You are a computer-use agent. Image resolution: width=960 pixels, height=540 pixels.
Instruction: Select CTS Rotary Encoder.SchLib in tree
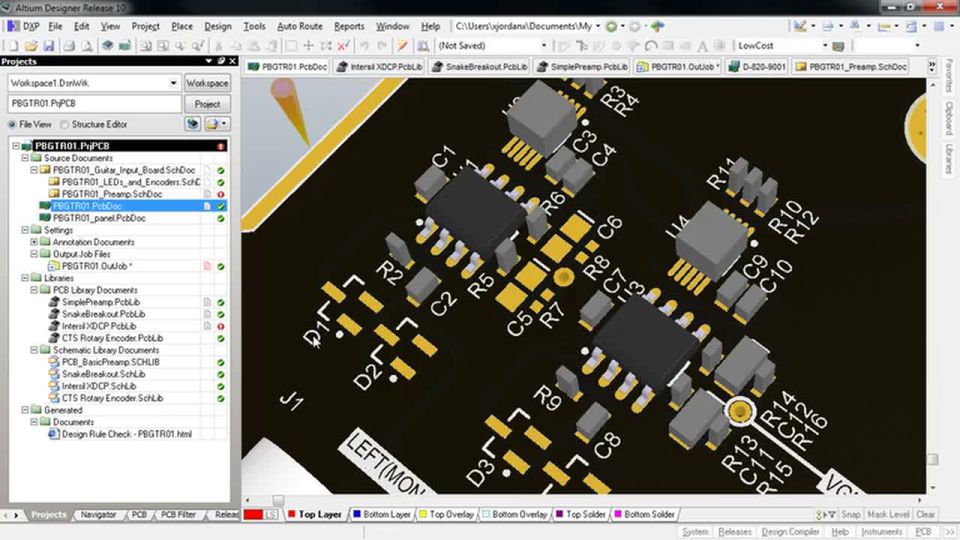pyautogui.click(x=112, y=398)
